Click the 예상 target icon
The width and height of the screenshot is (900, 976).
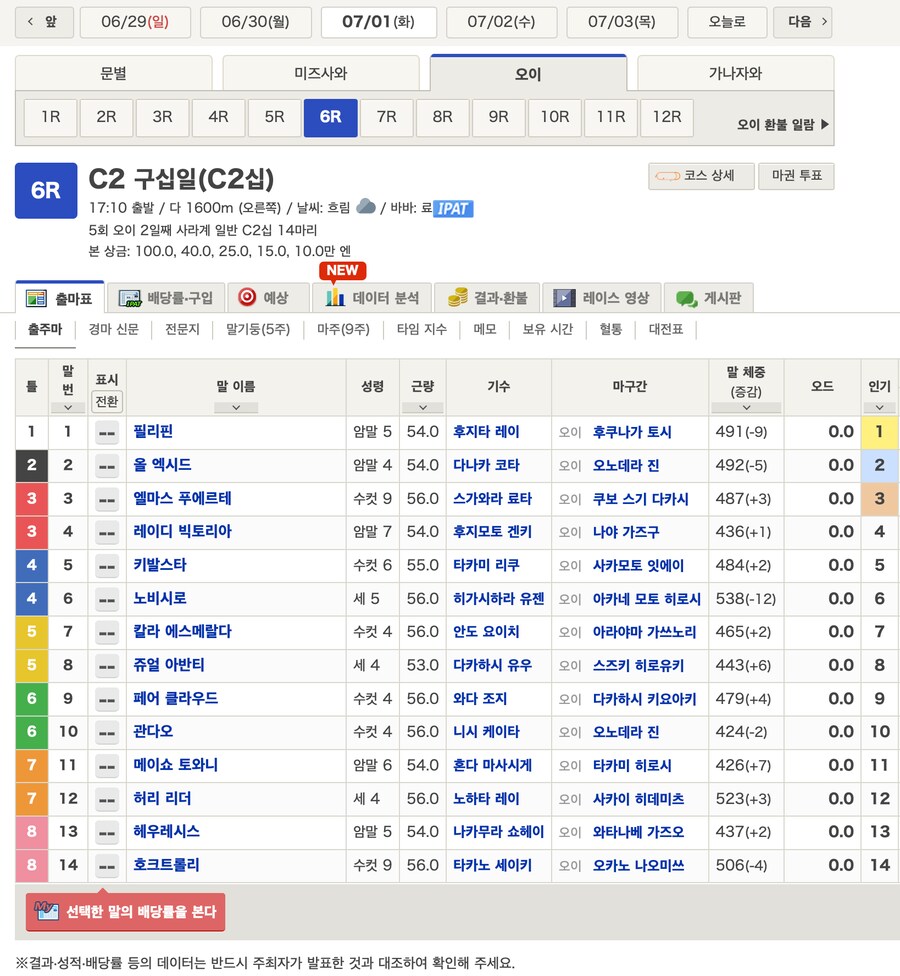coord(247,297)
